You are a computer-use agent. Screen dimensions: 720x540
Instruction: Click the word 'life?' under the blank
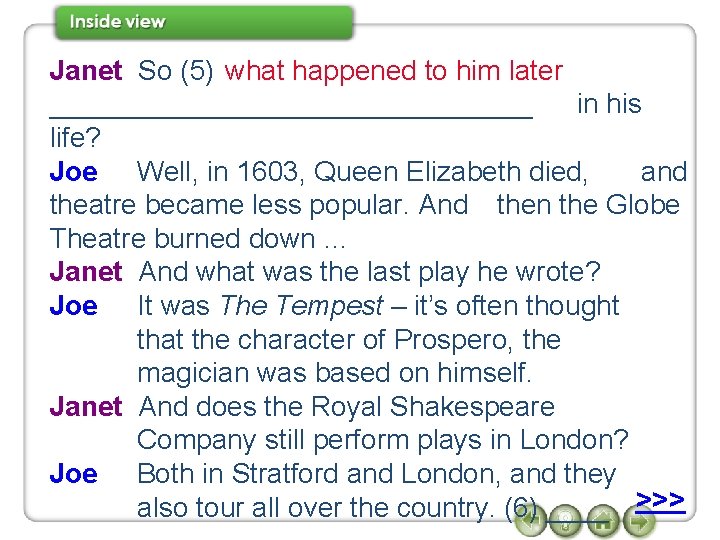(x=75, y=138)
